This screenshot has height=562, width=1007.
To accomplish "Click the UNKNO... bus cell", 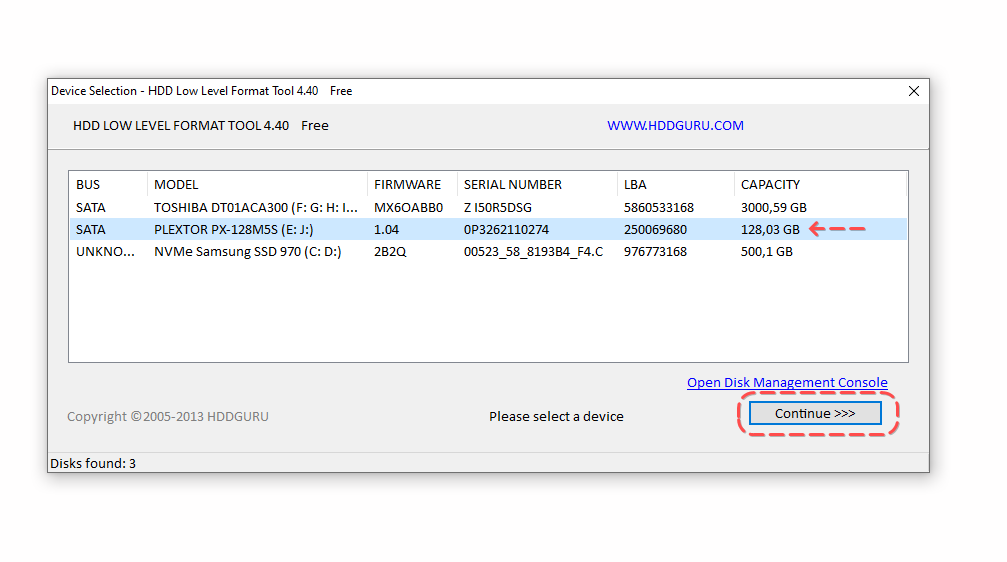I will click(105, 251).
